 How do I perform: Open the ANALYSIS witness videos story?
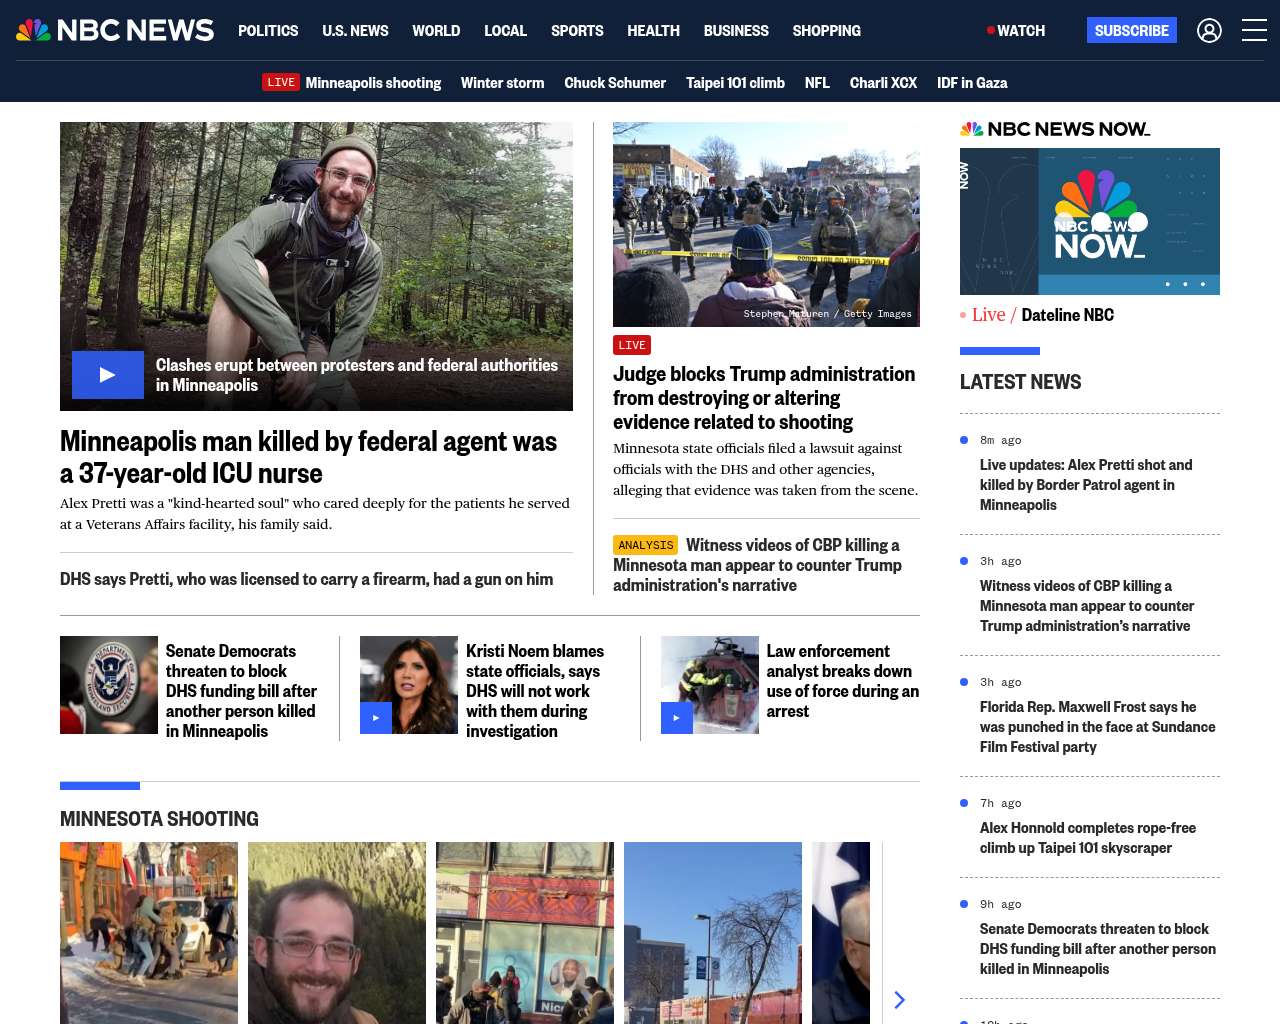[757, 565]
